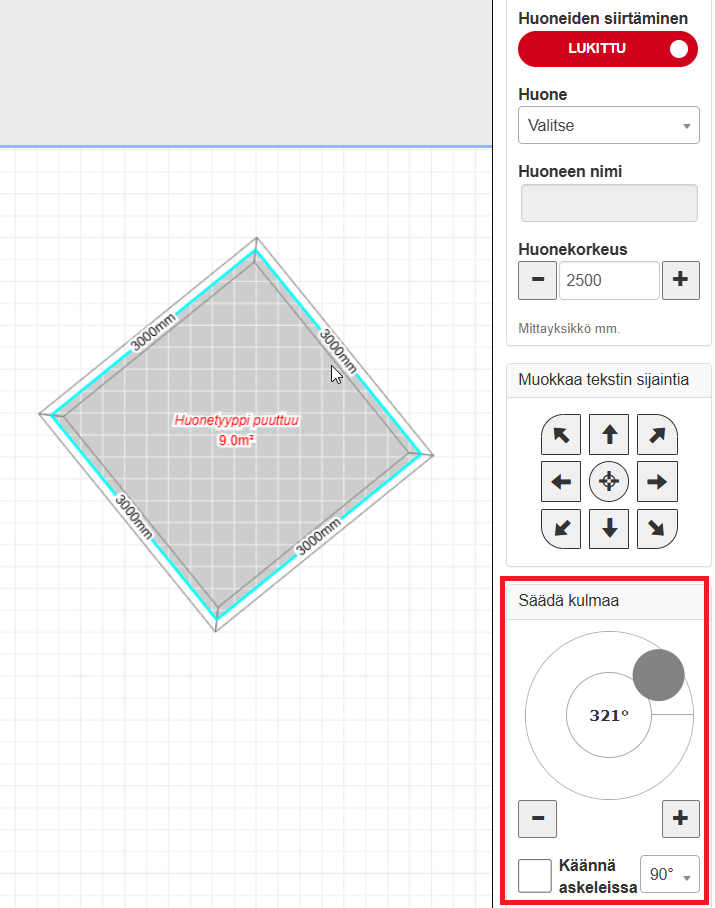Toggle the LUKITTU room movement lock switch
The width and height of the screenshot is (715, 908).
[x=607, y=49]
